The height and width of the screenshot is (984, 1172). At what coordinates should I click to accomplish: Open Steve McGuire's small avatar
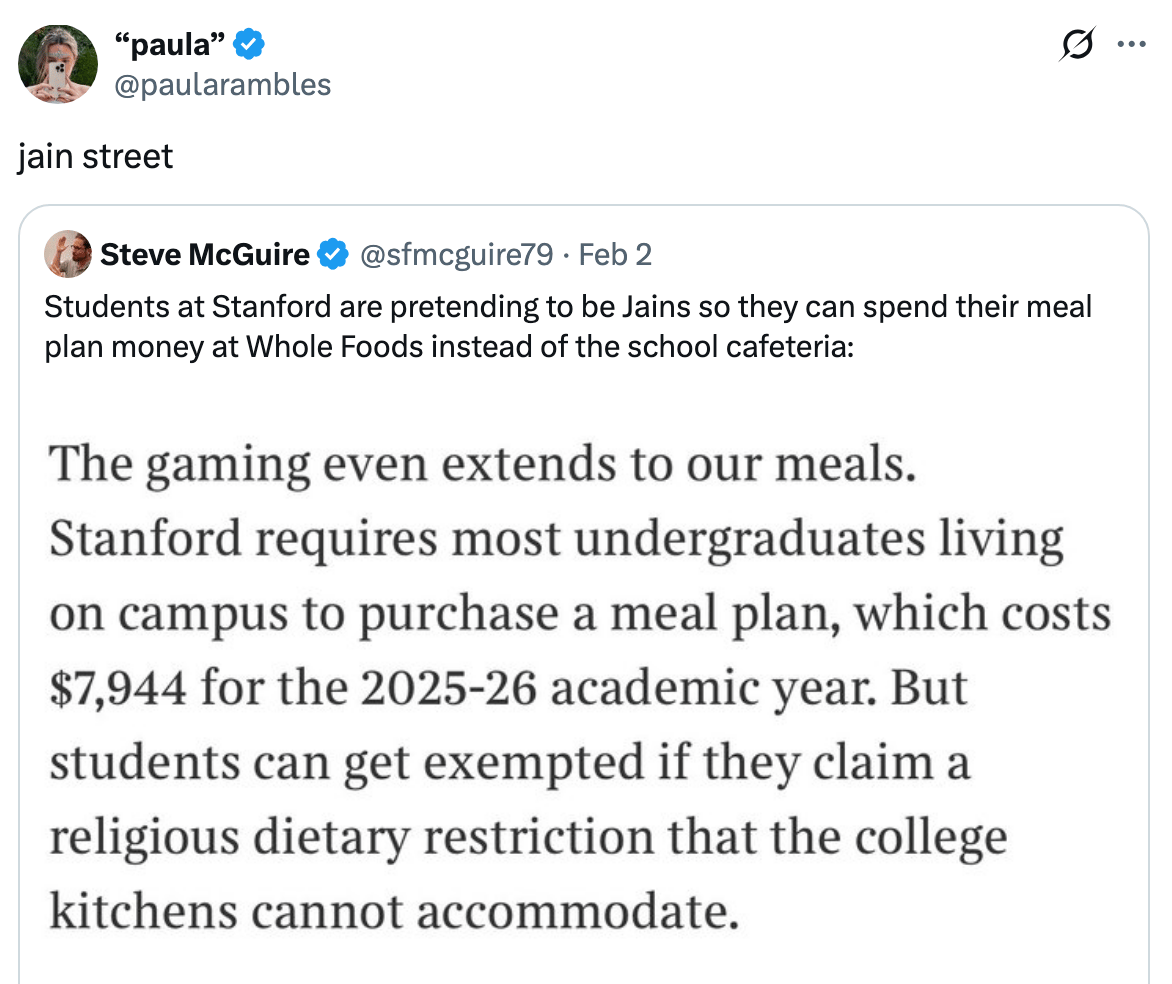point(68,255)
